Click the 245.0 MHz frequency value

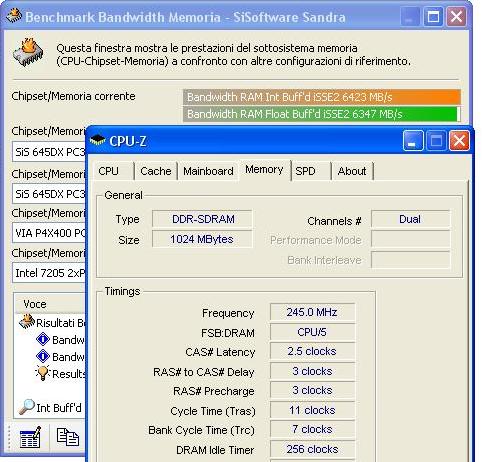coord(312,312)
